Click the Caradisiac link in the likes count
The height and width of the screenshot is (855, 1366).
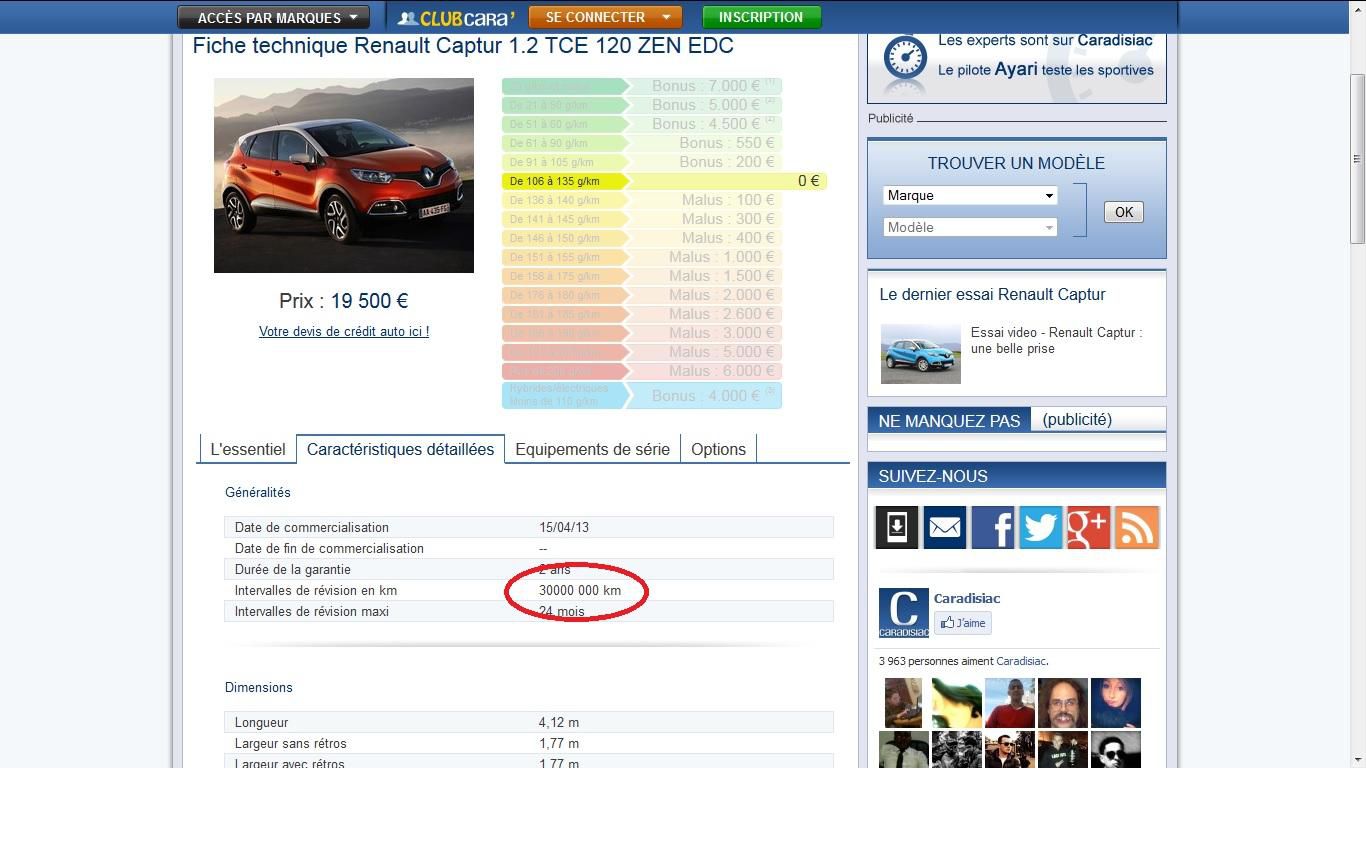tap(1020, 661)
